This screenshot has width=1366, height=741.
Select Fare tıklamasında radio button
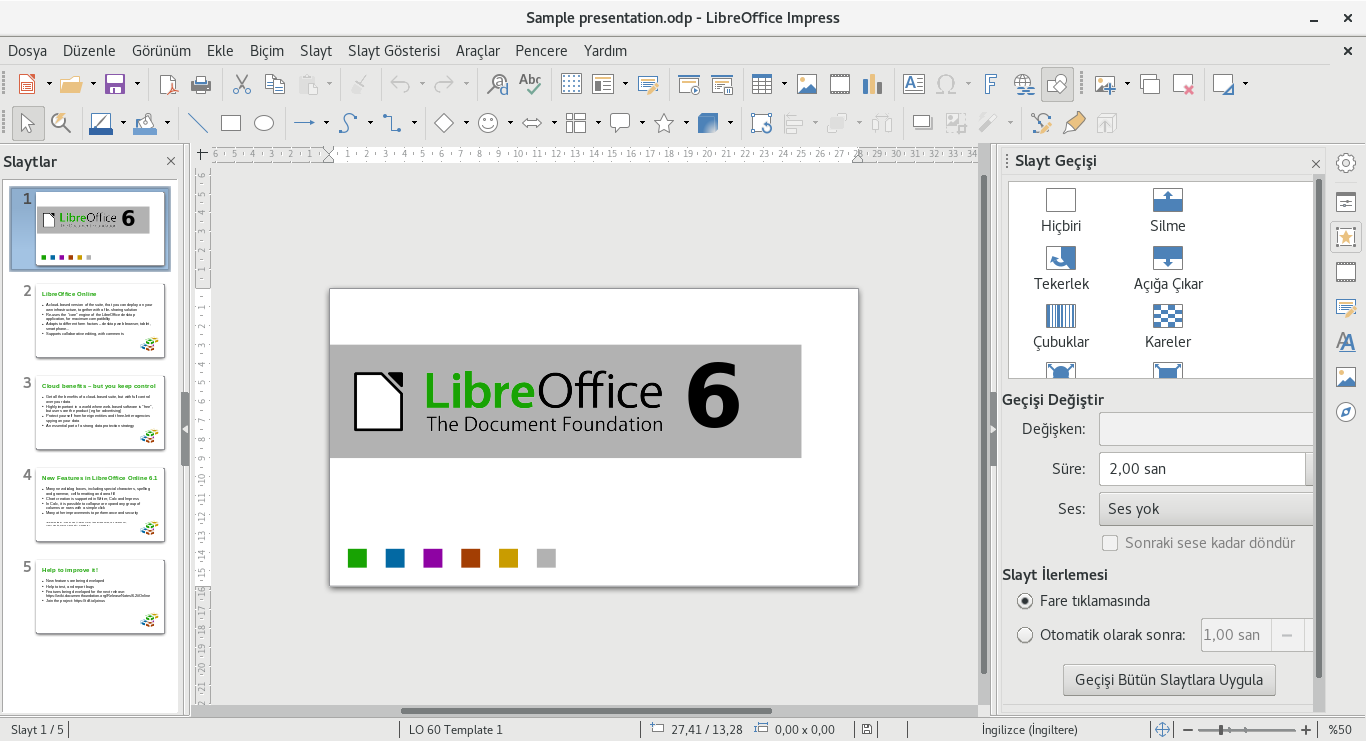pyautogui.click(x=1025, y=601)
